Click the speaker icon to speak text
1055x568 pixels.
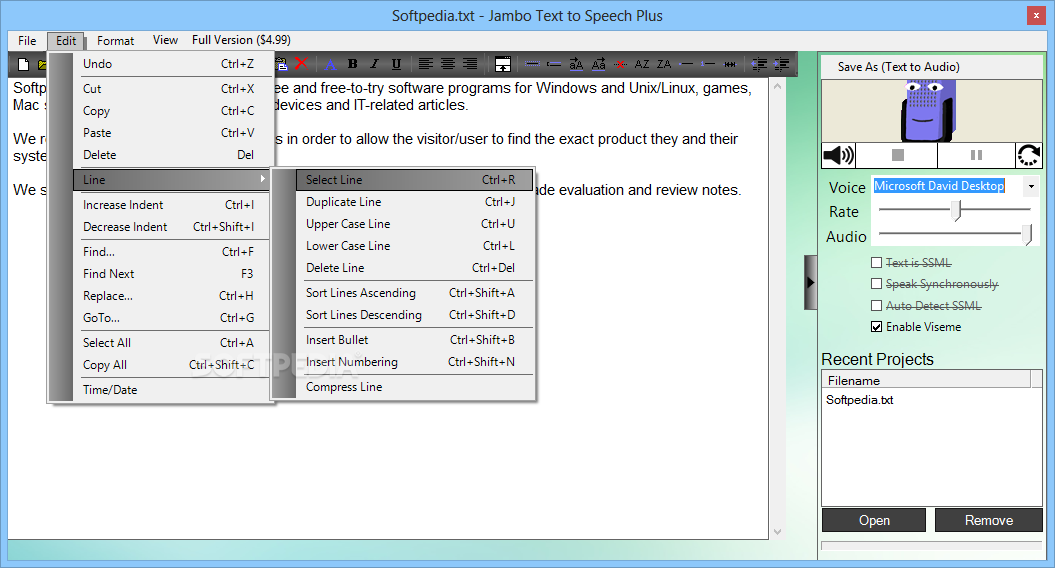(838, 155)
